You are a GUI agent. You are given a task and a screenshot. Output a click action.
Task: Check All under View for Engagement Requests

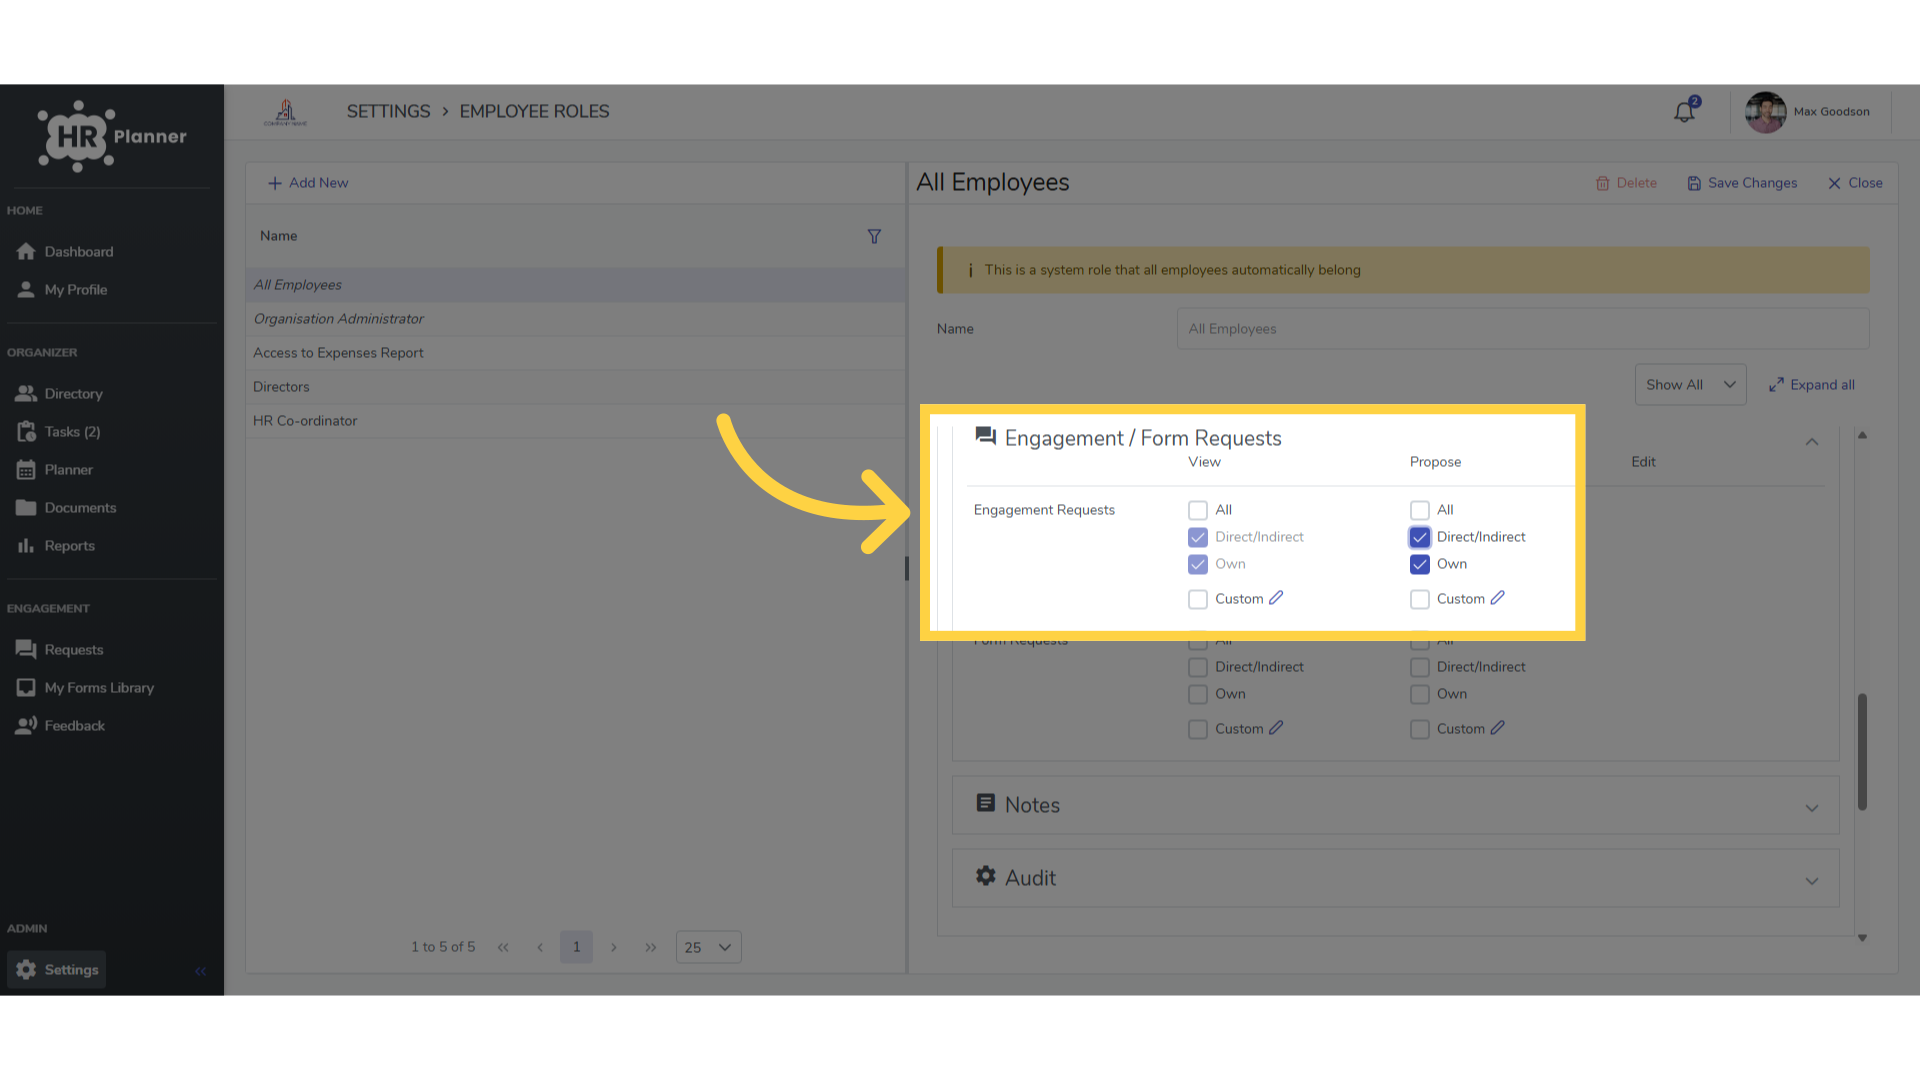[x=1197, y=510]
